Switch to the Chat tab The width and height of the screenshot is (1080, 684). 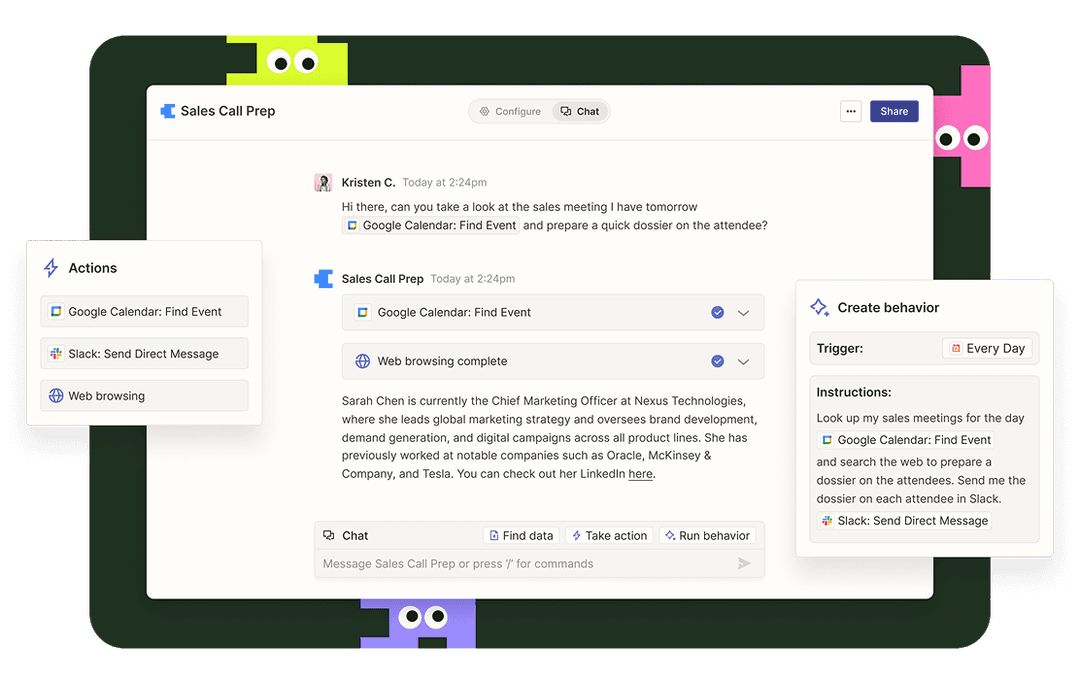click(580, 111)
